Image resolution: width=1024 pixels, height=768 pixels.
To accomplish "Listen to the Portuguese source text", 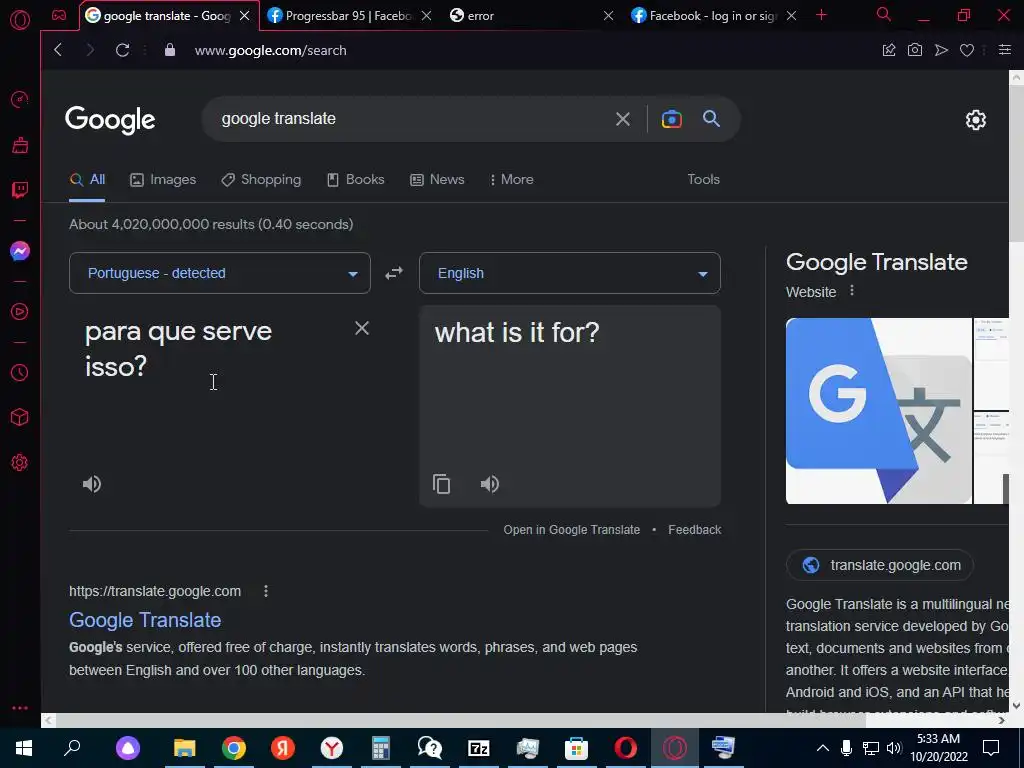I will tap(91, 484).
